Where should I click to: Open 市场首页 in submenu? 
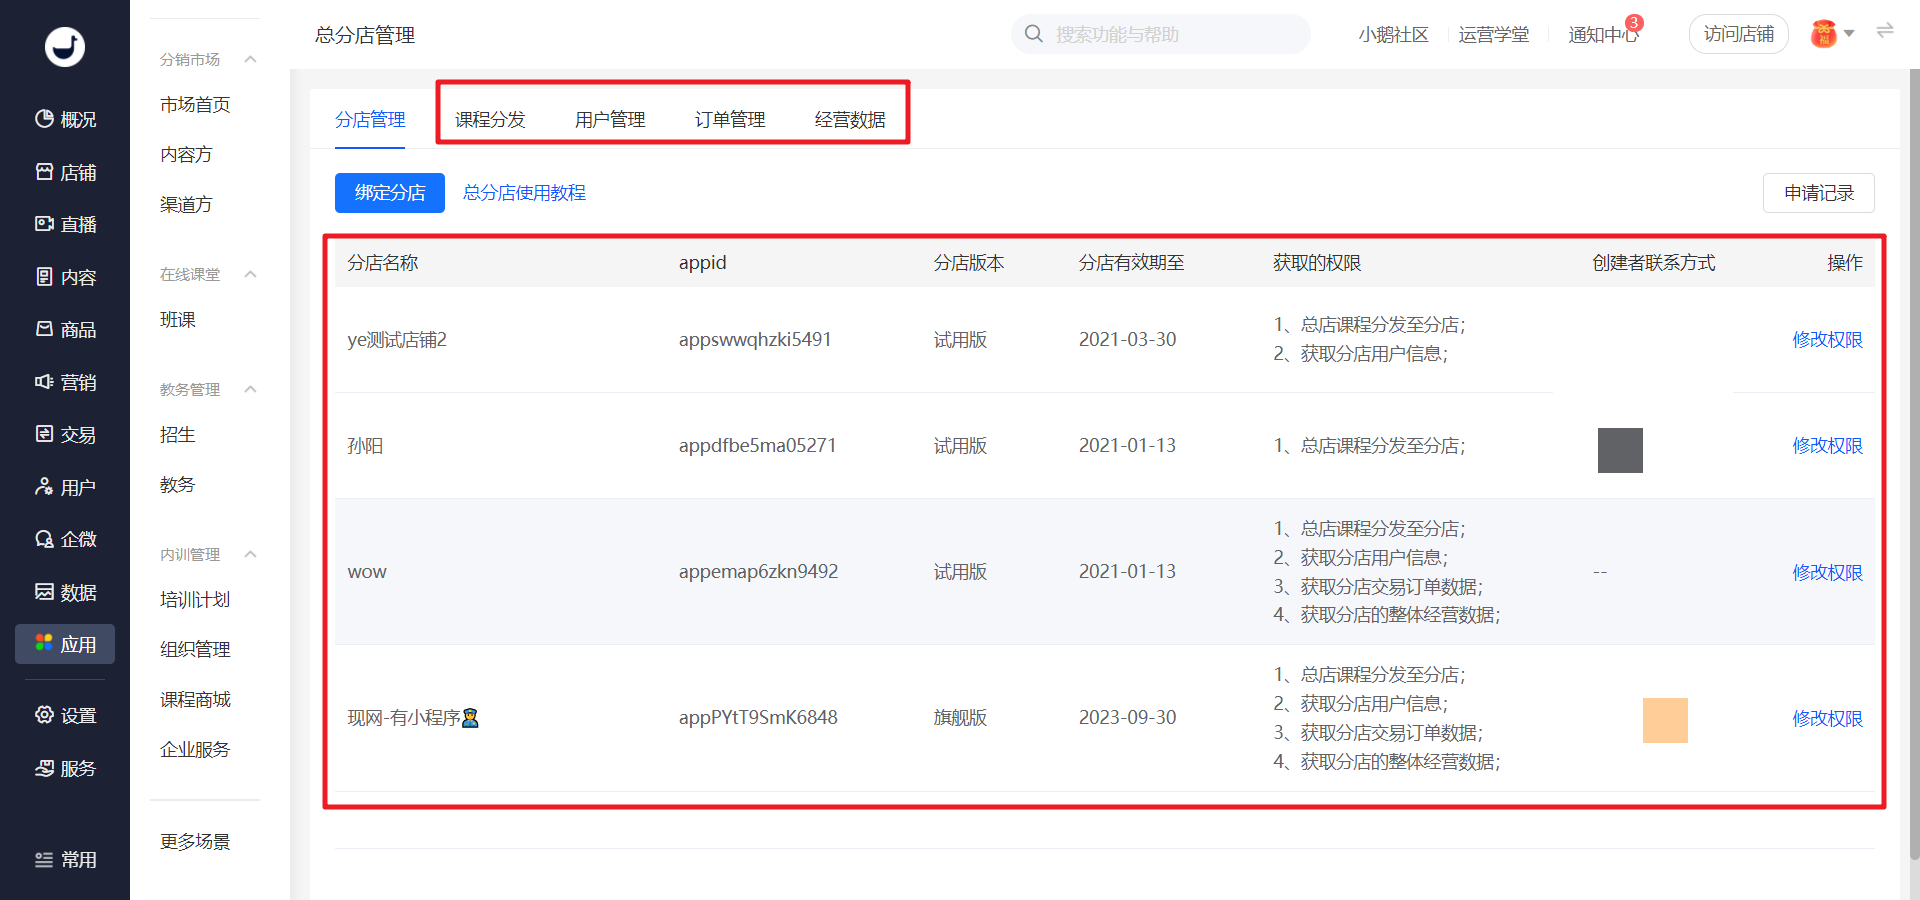pyautogui.click(x=195, y=105)
